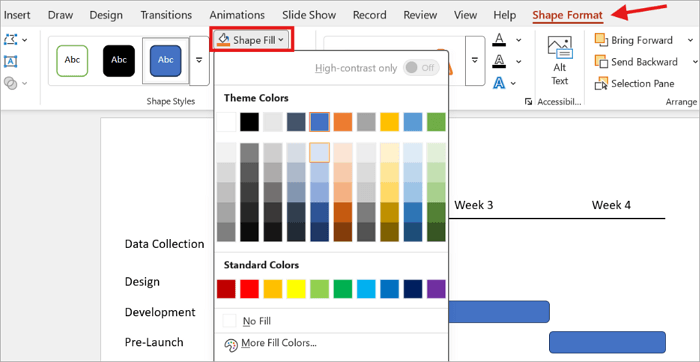
Task: Click the Week 3 heading
Action: [474, 205]
